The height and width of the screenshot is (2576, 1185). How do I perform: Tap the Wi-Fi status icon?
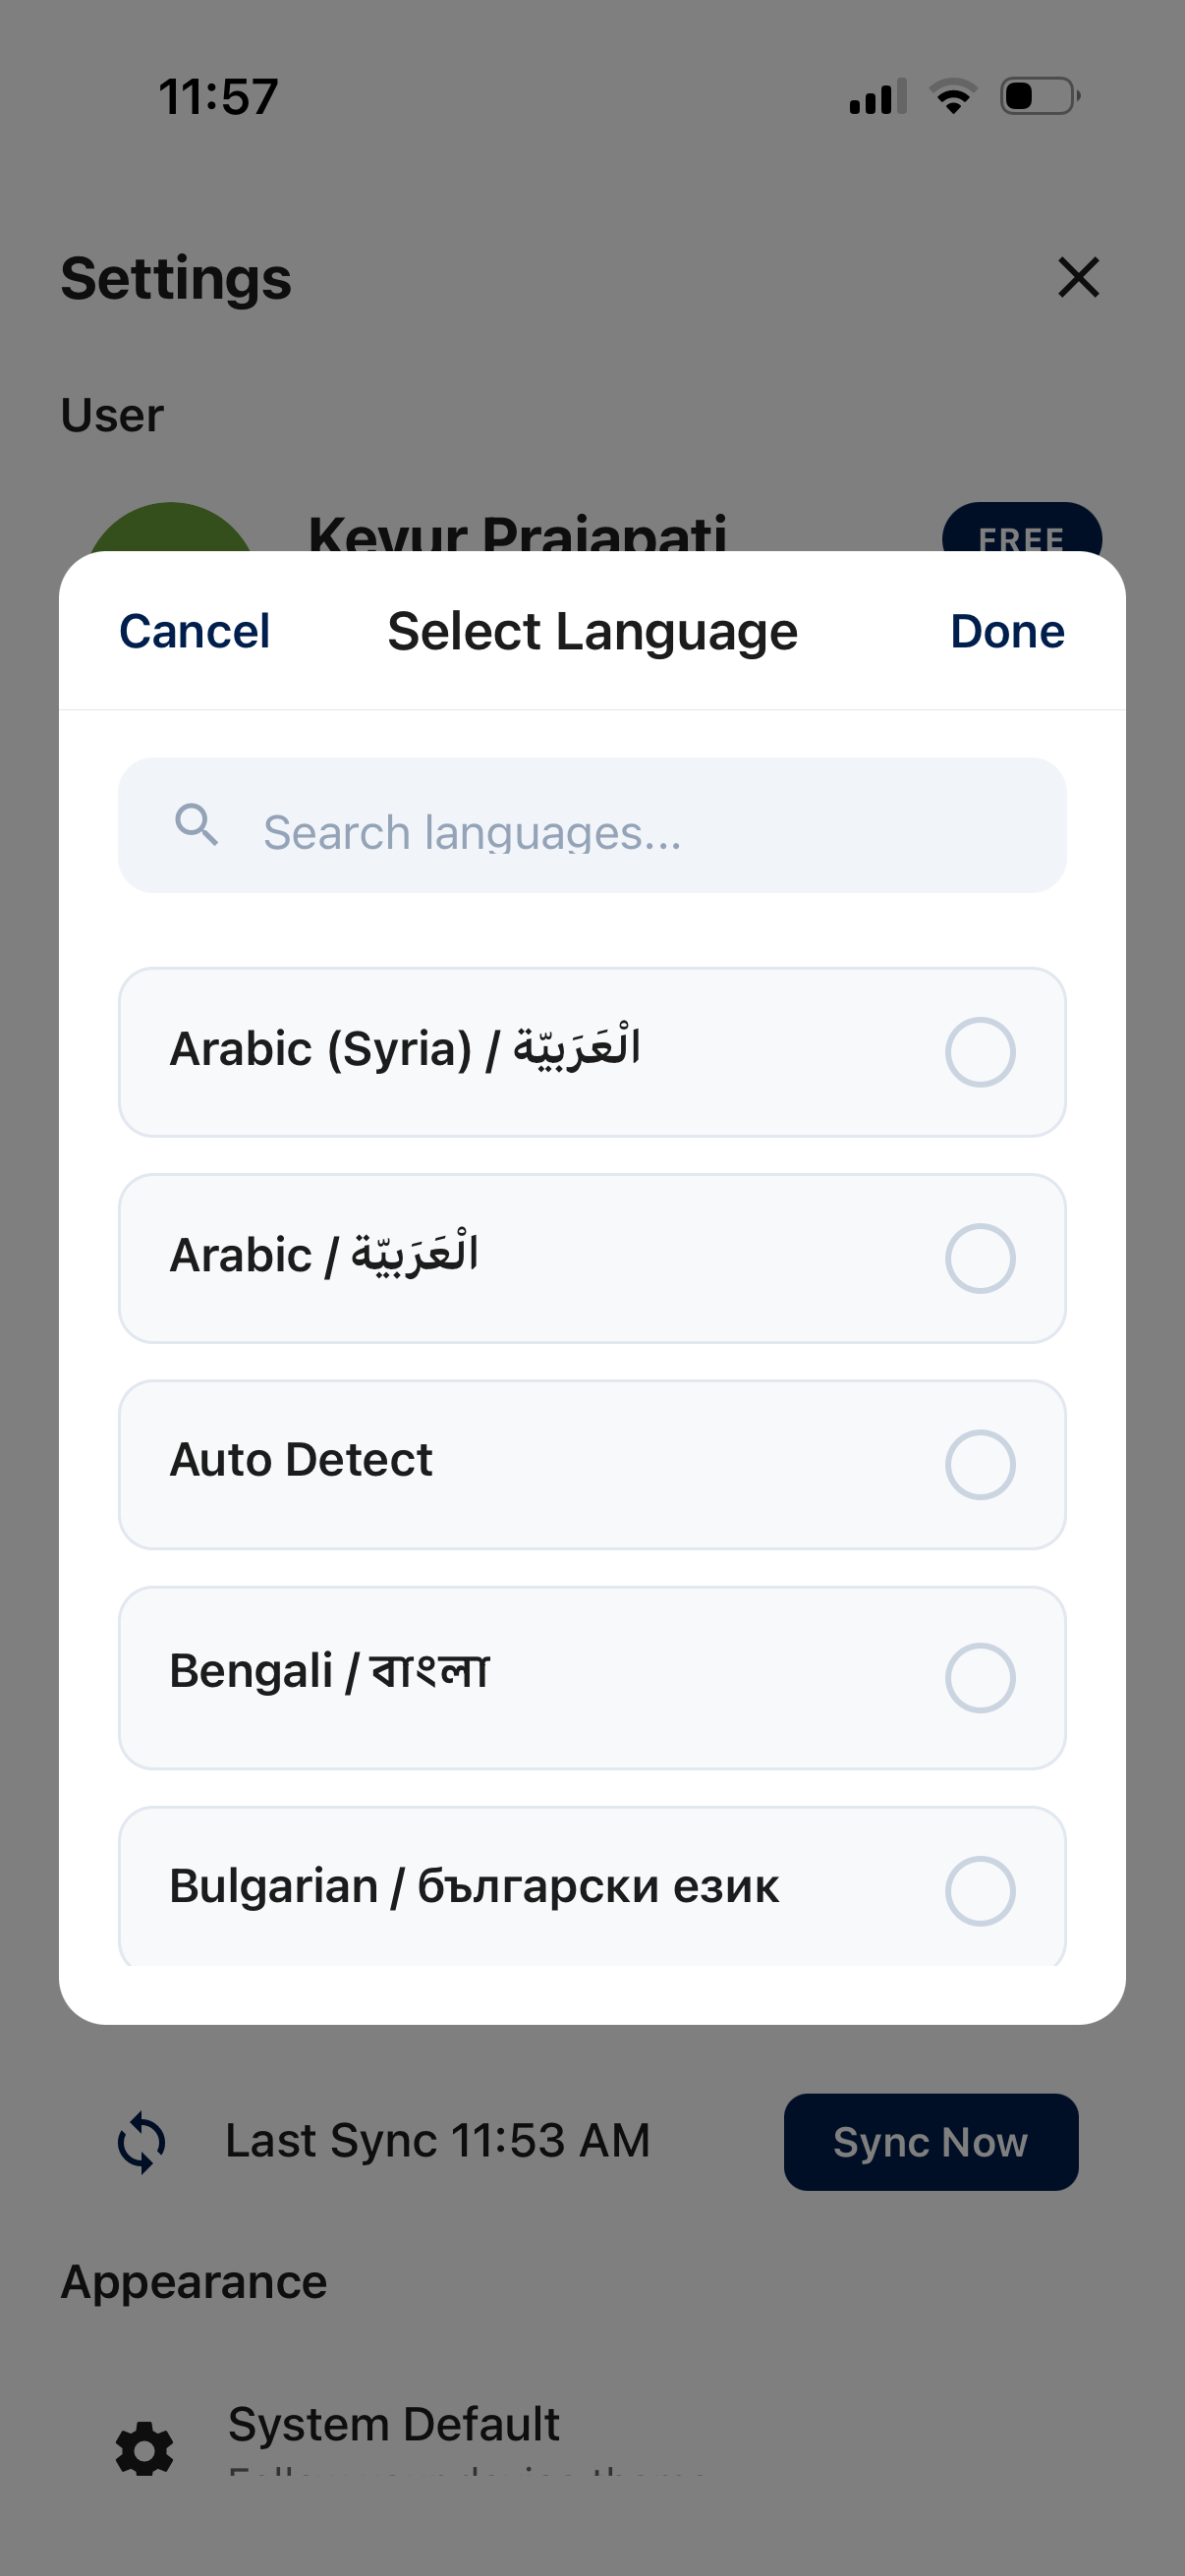(953, 97)
